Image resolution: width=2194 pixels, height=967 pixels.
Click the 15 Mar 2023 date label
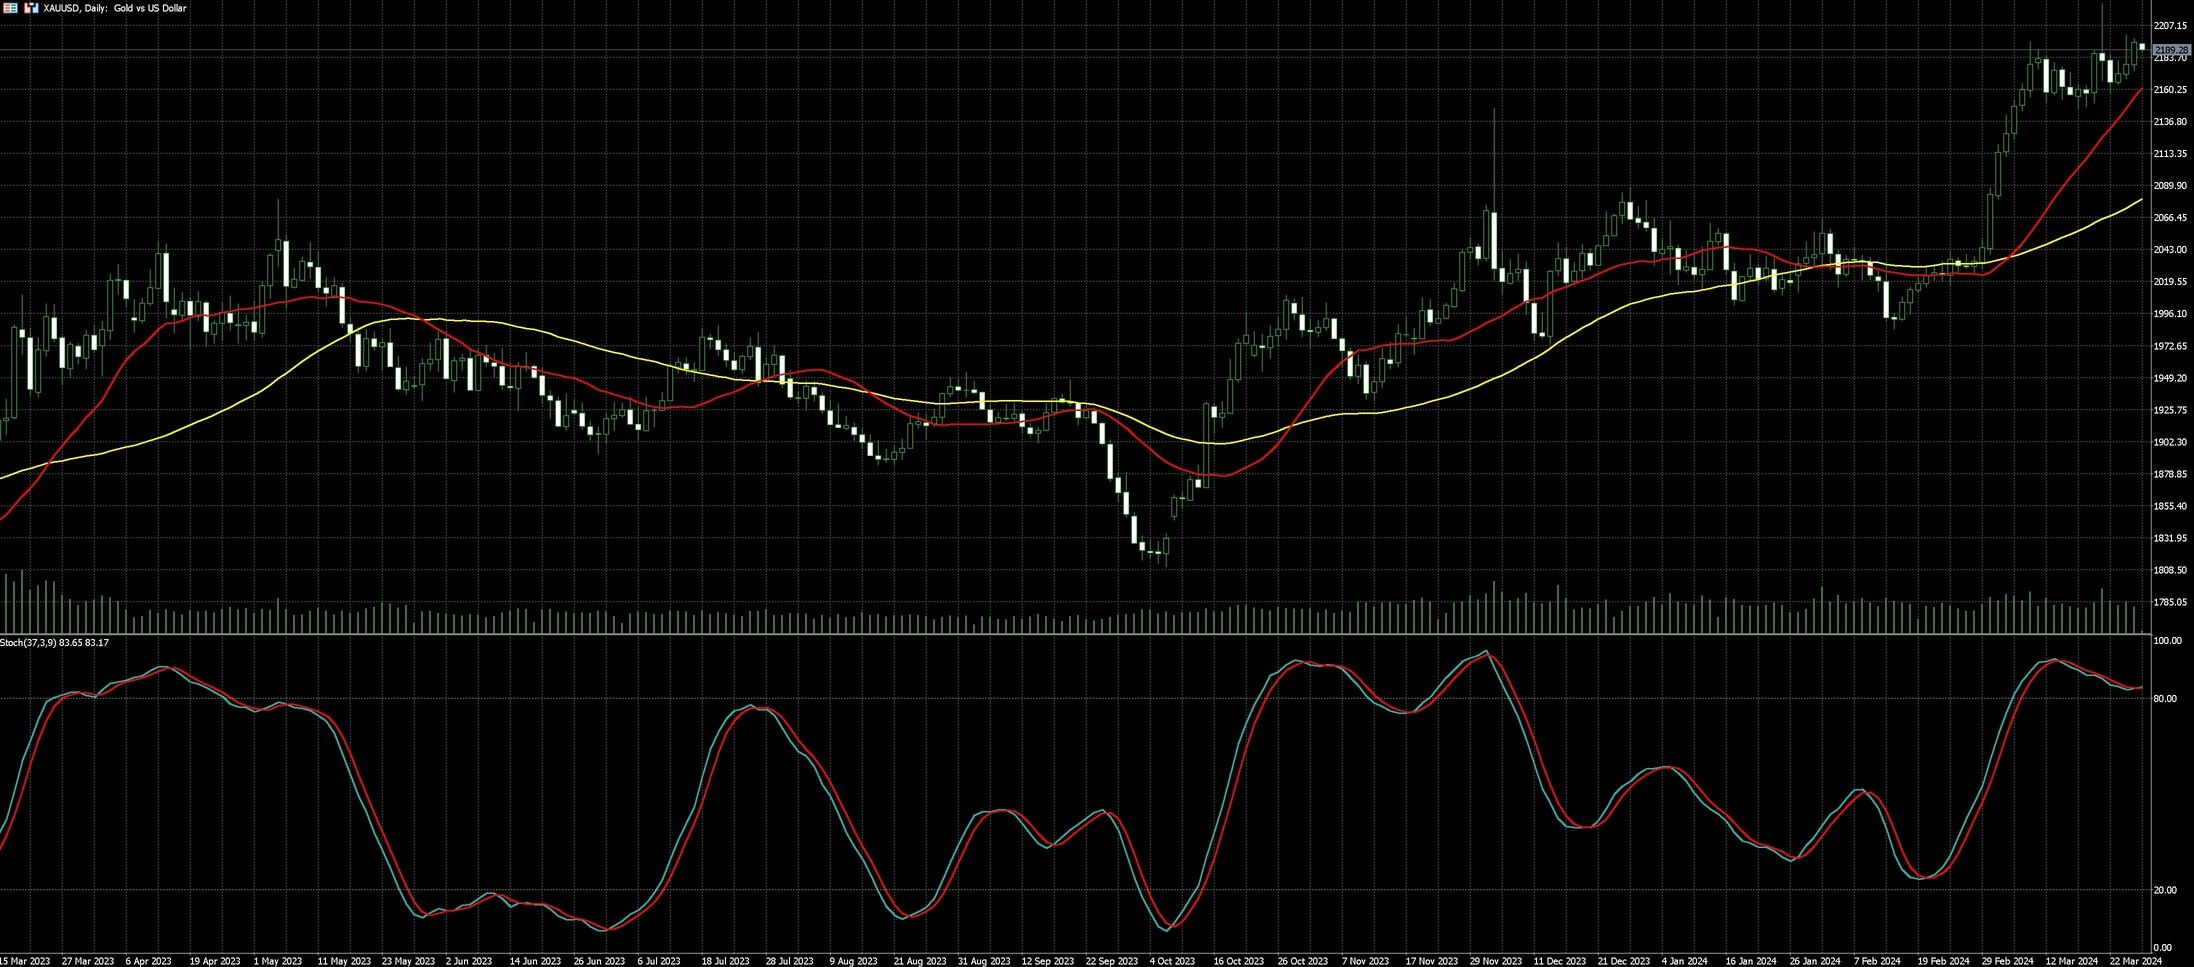pos(25,961)
